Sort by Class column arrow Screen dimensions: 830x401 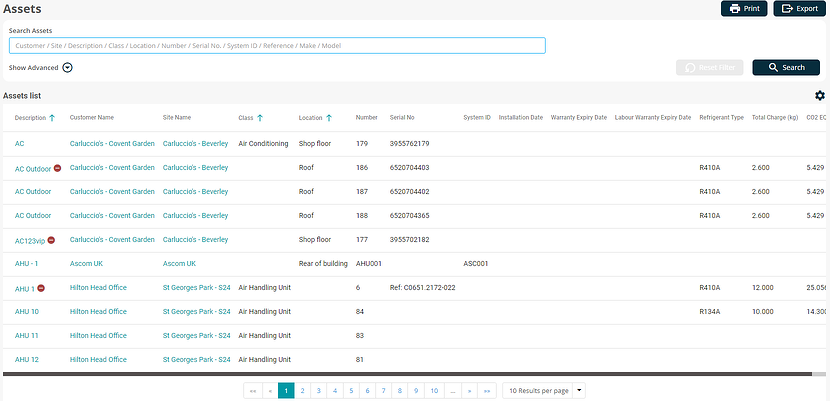260,118
